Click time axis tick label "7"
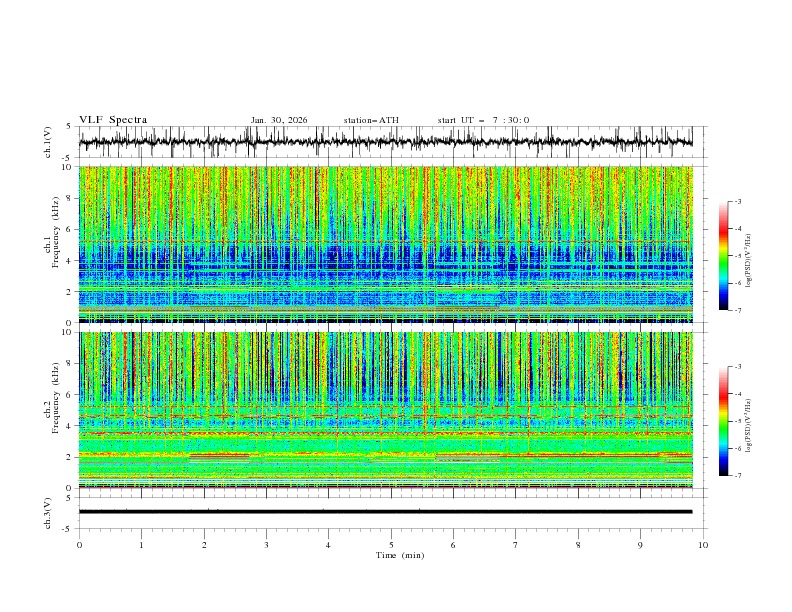 pos(516,545)
